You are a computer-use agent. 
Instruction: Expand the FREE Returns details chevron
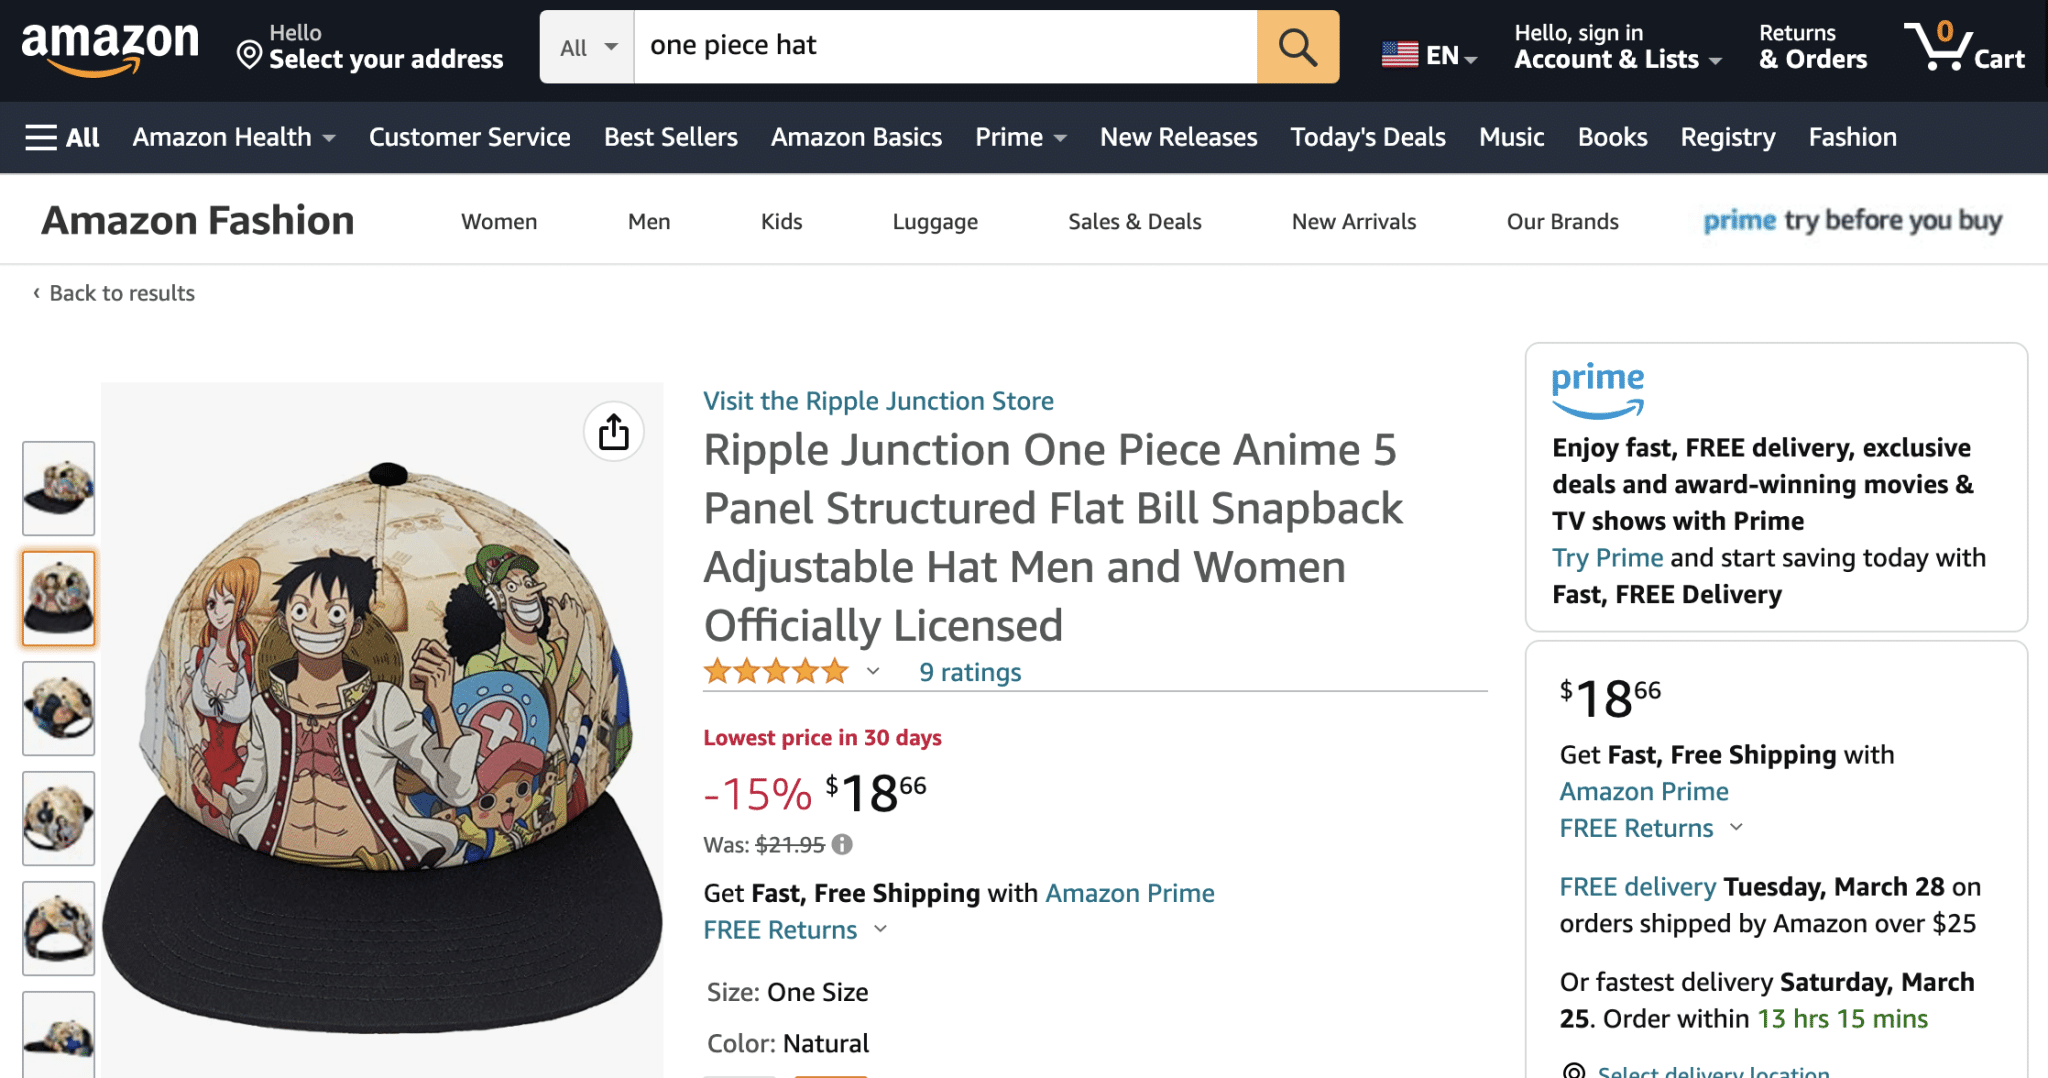click(881, 930)
